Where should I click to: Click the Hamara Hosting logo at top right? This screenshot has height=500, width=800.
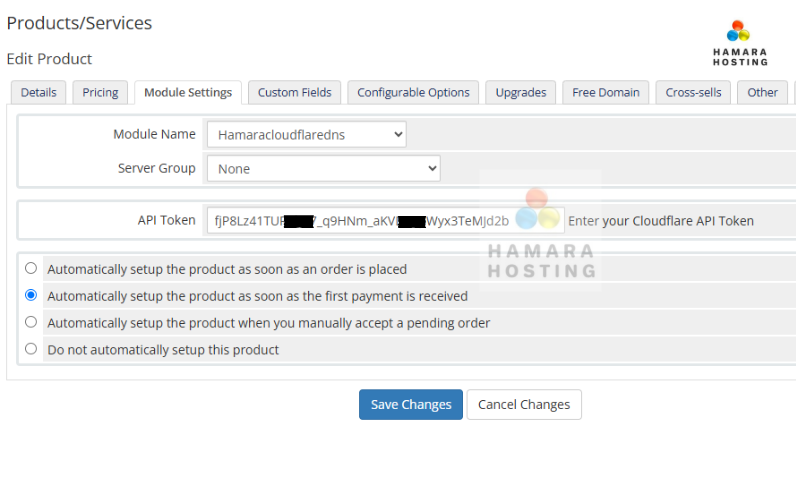pos(740,43)
